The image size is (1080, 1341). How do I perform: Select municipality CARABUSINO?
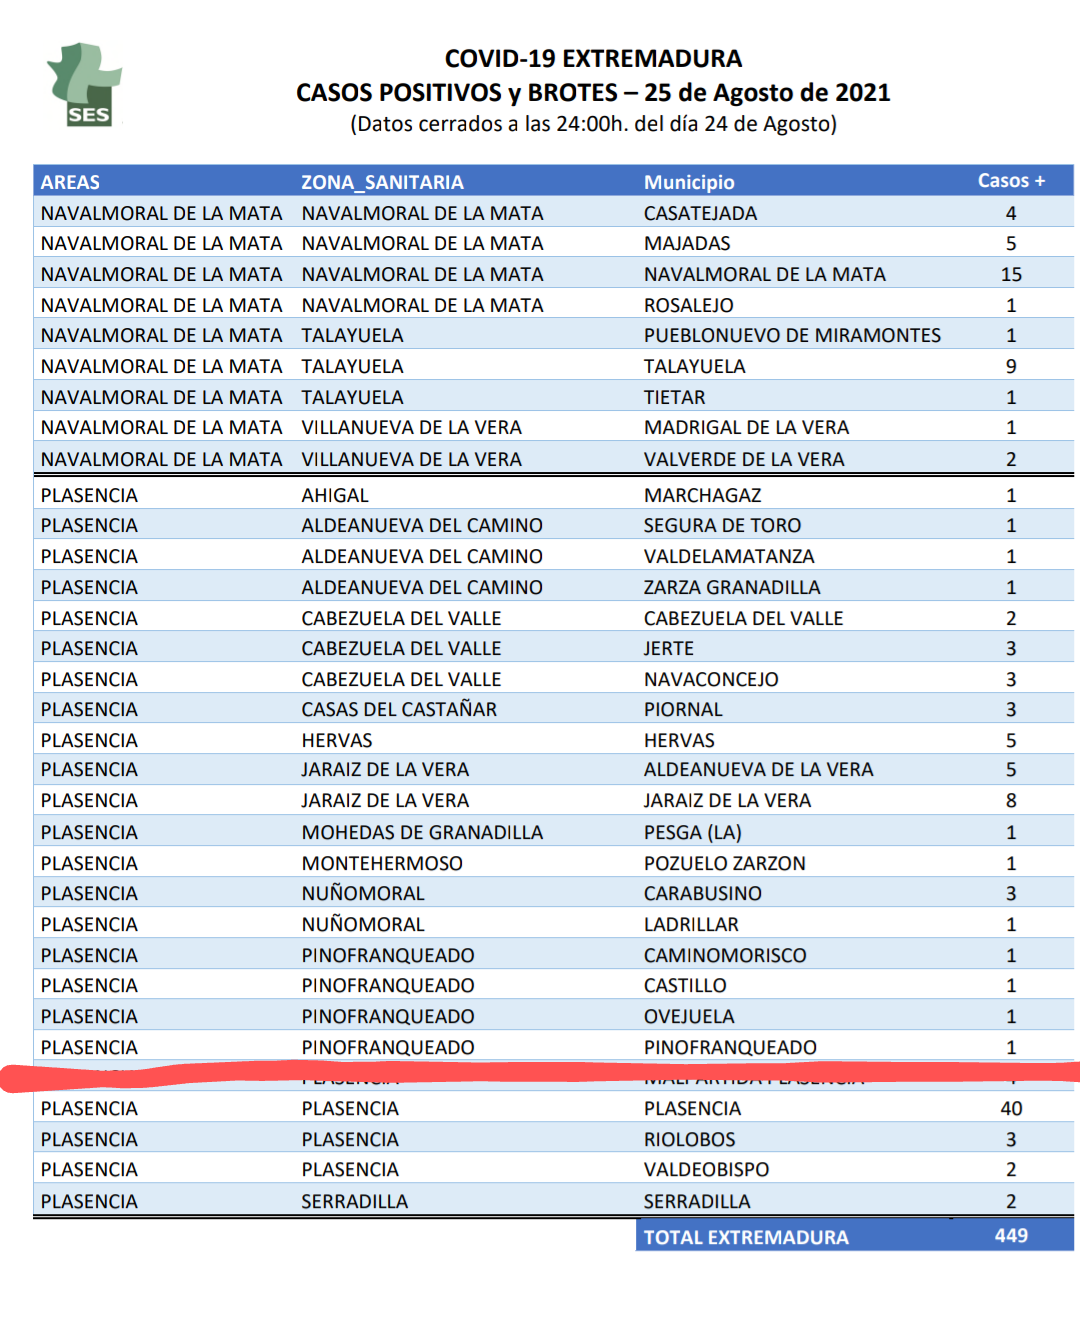click(702, 893)
